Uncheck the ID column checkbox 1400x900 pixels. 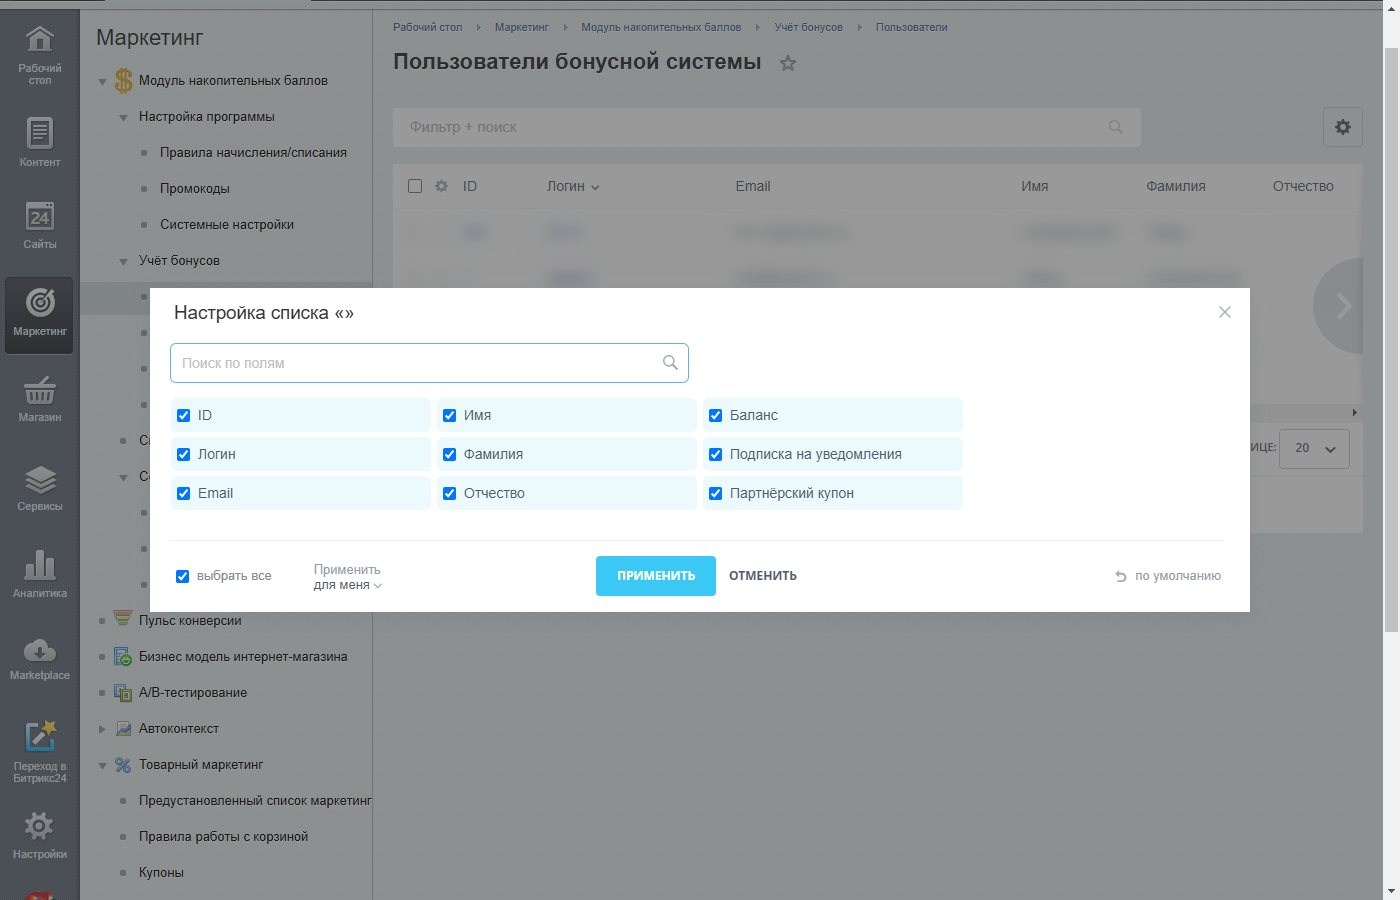pos(183,415)
